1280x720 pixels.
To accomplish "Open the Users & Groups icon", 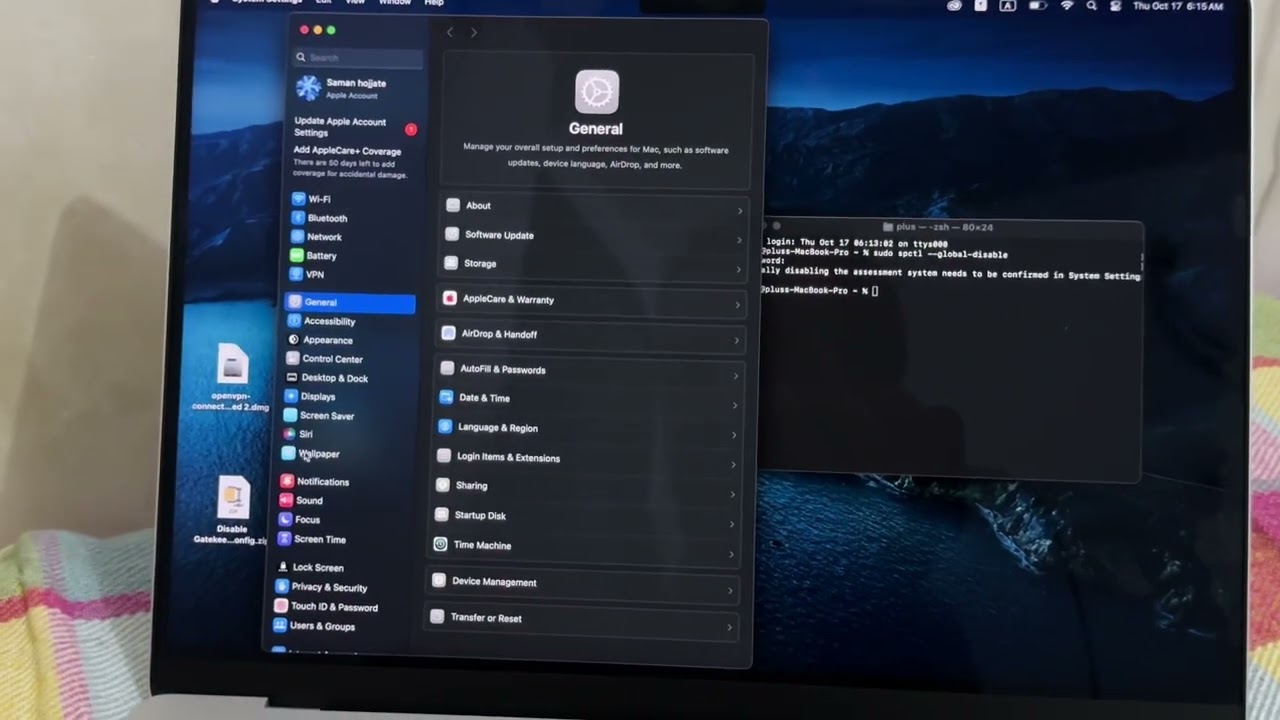I will 280,626.
